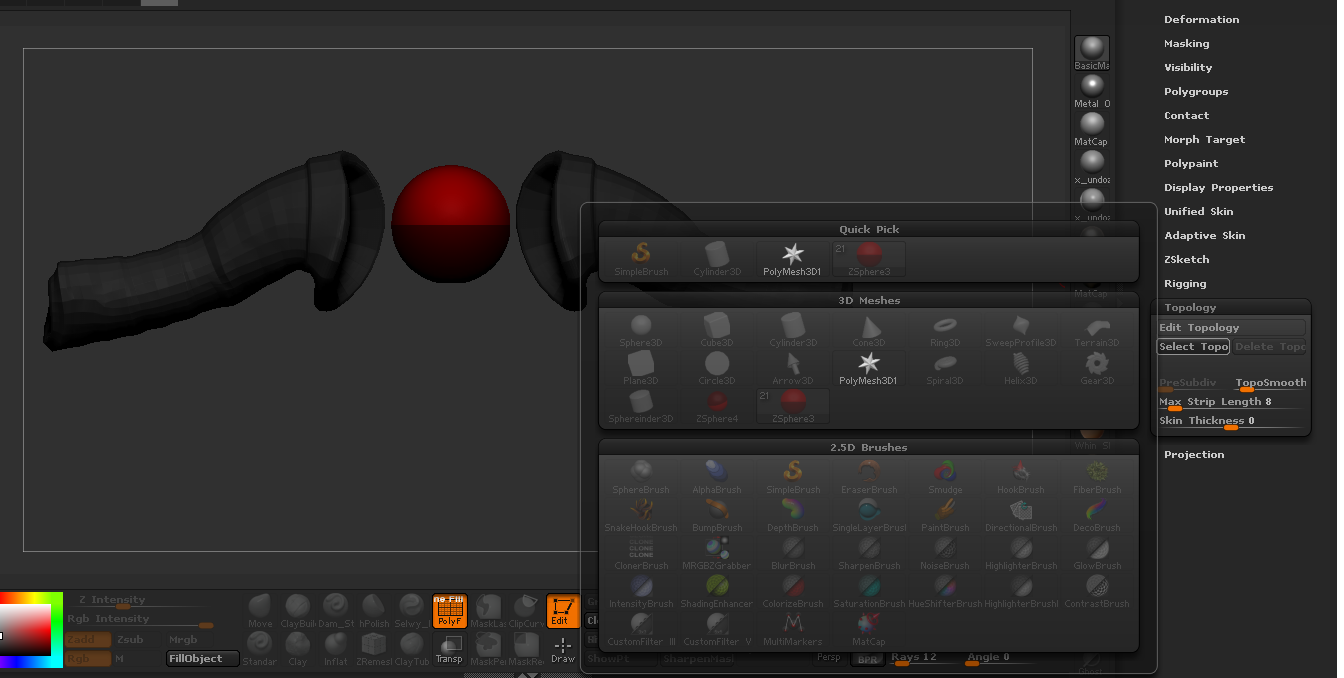Select the Cube3D primitive

click(716, 330)
